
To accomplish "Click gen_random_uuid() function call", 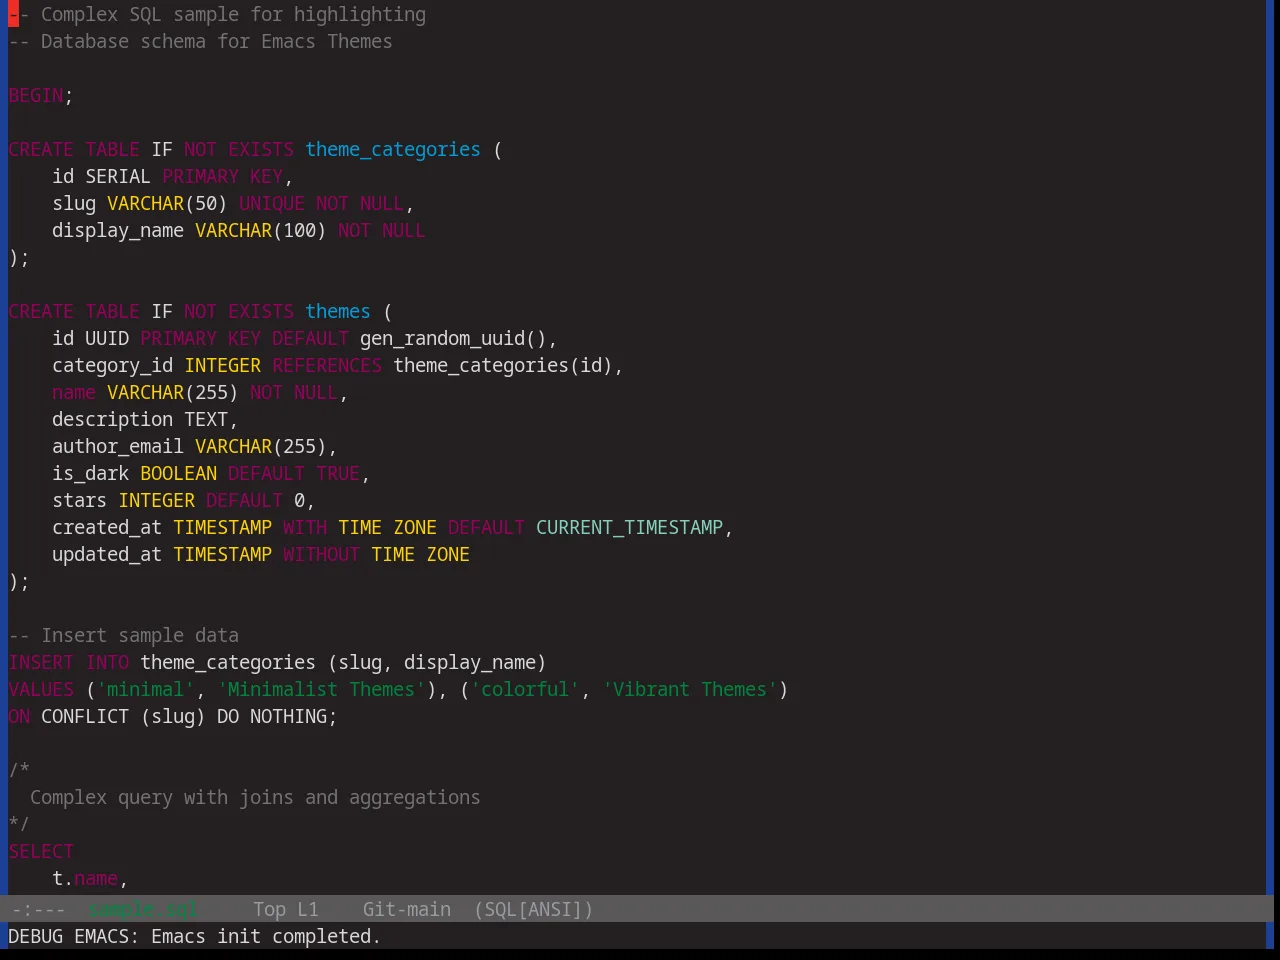I will (x=453, y=339).
